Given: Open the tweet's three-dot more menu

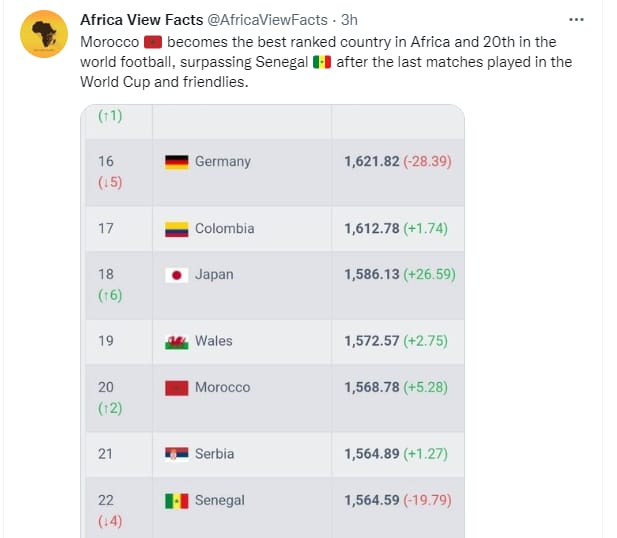Looking at the screenshot, I should (x=577, y=20).
